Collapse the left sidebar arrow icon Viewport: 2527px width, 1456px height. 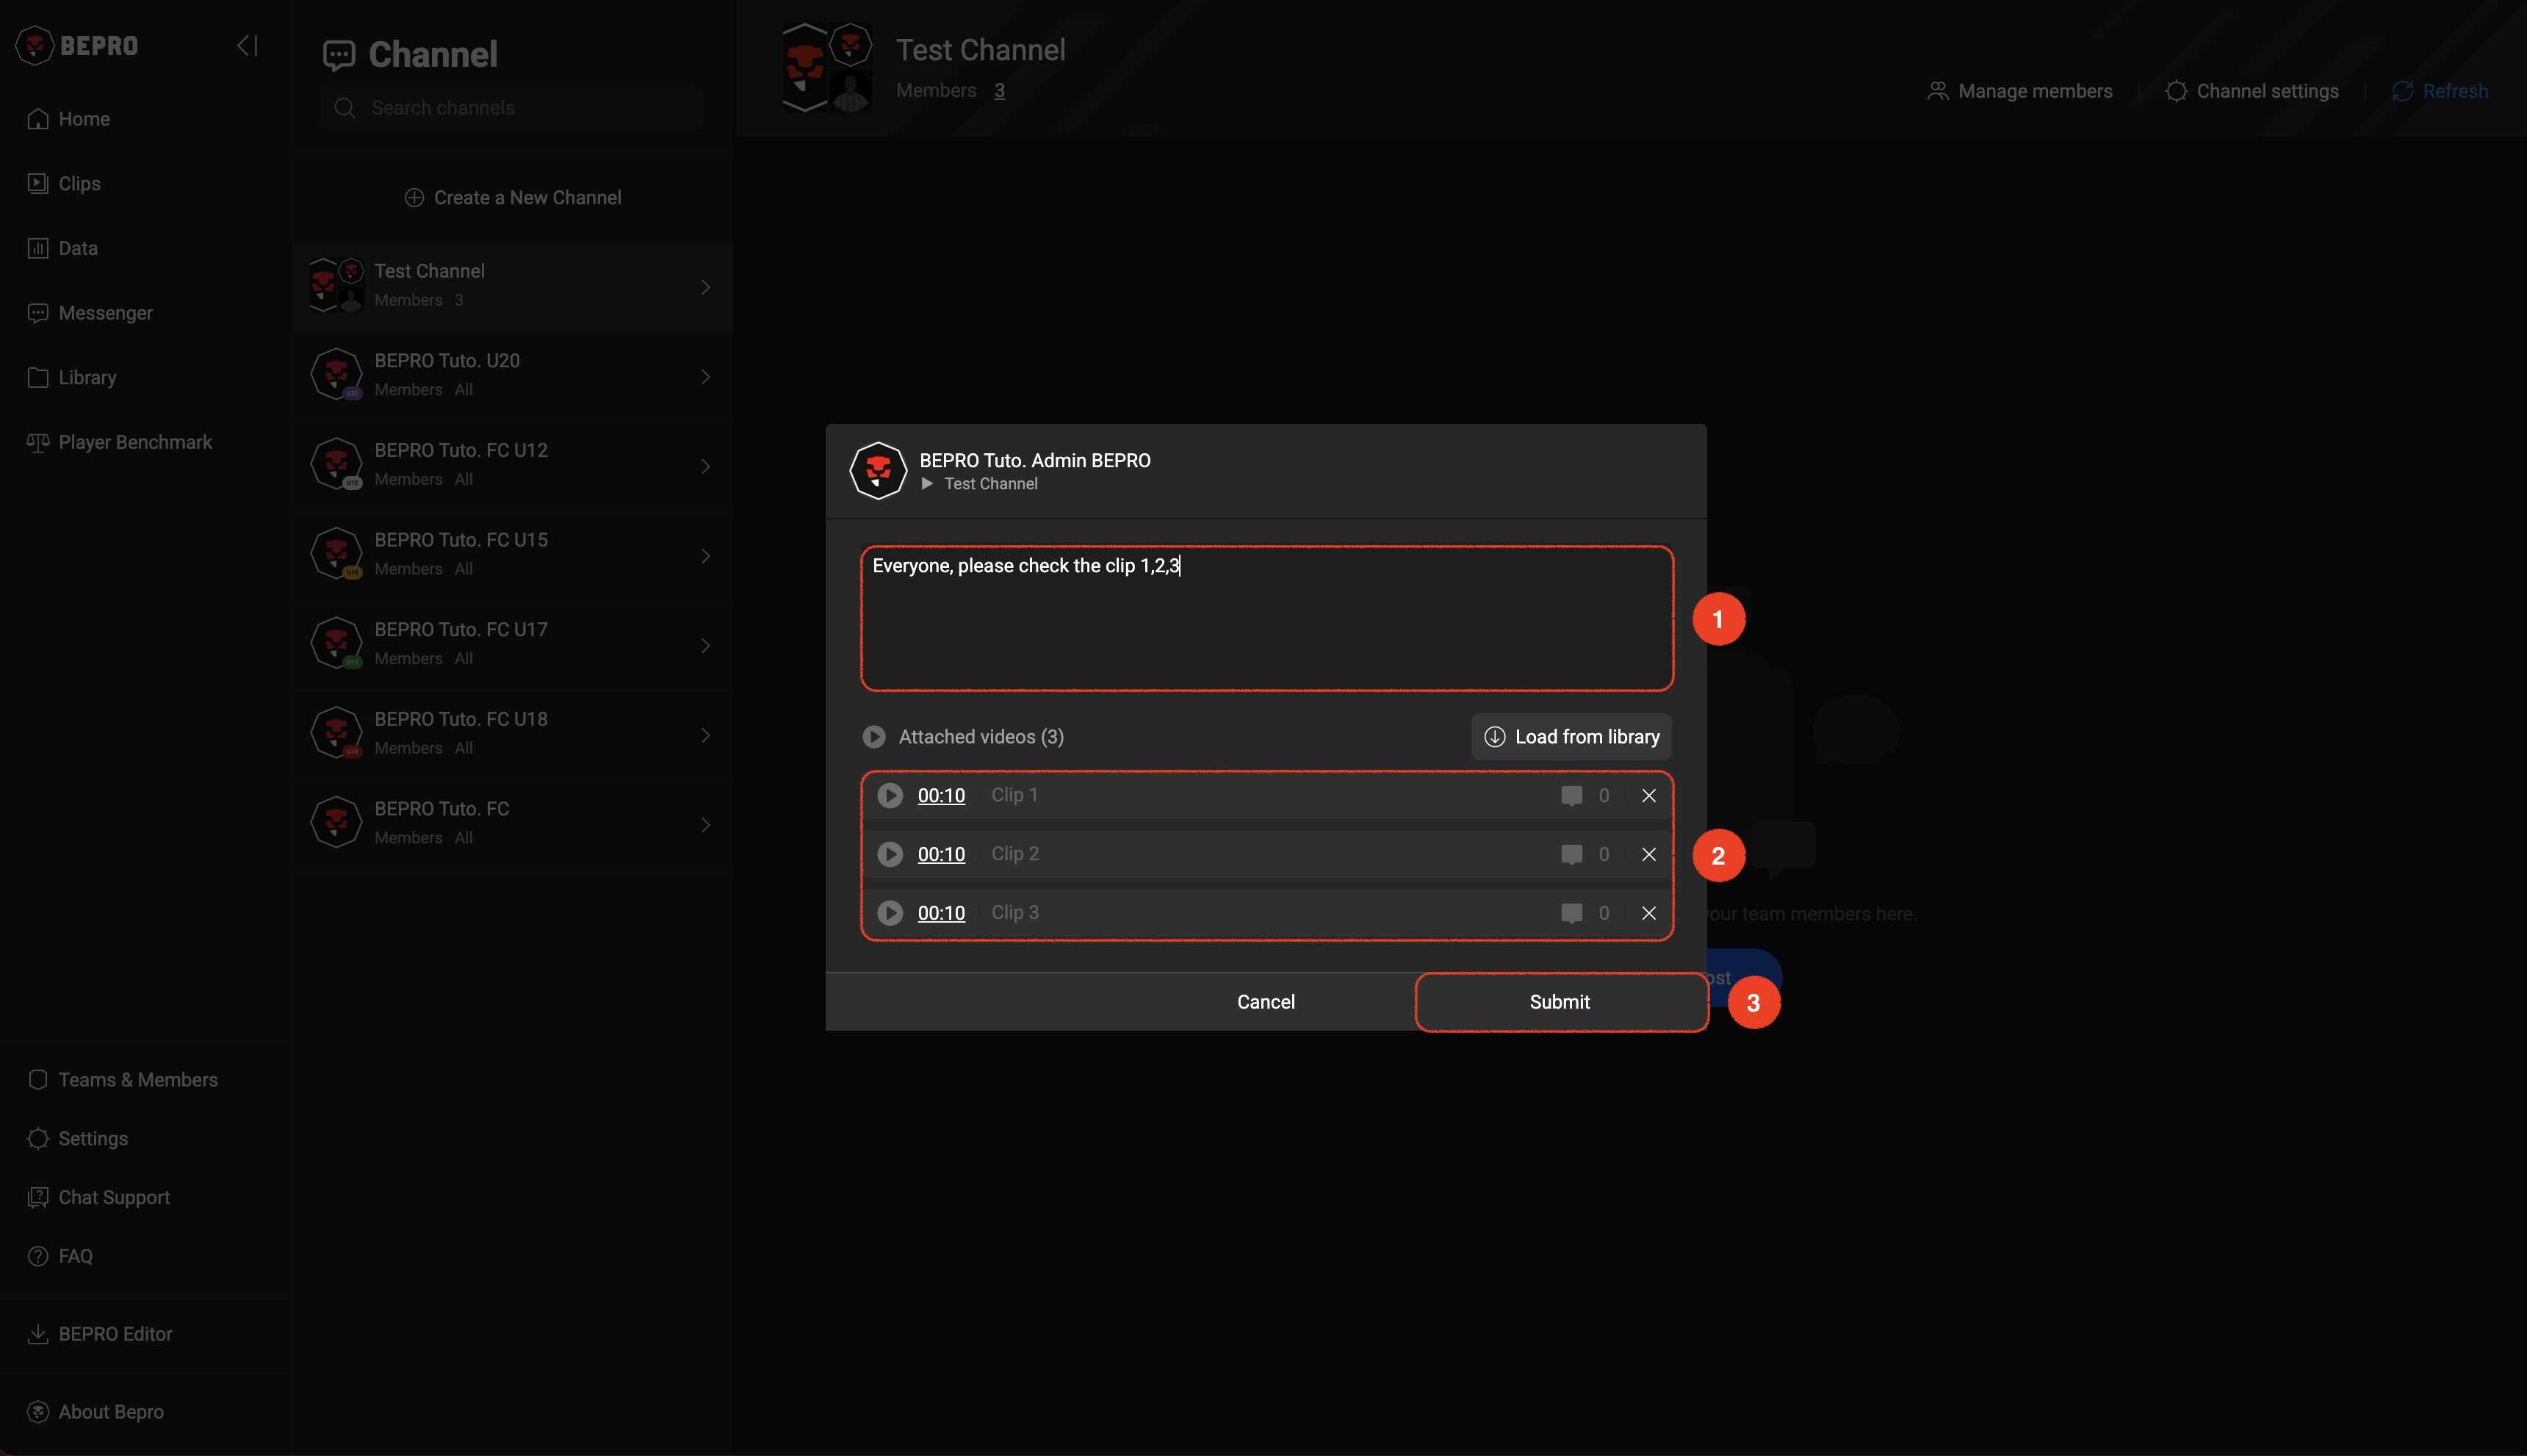[247, 46]
